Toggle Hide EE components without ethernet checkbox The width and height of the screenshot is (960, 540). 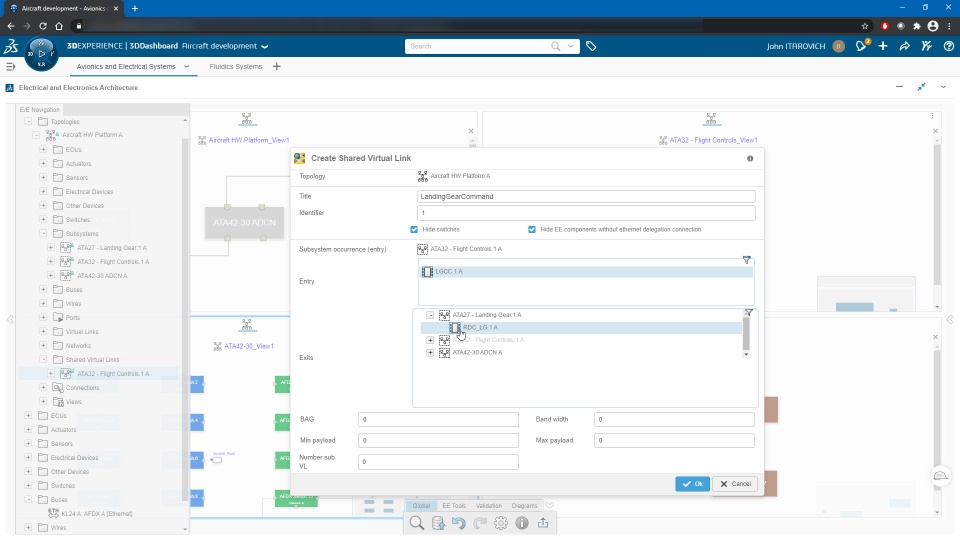click(531, 230)
